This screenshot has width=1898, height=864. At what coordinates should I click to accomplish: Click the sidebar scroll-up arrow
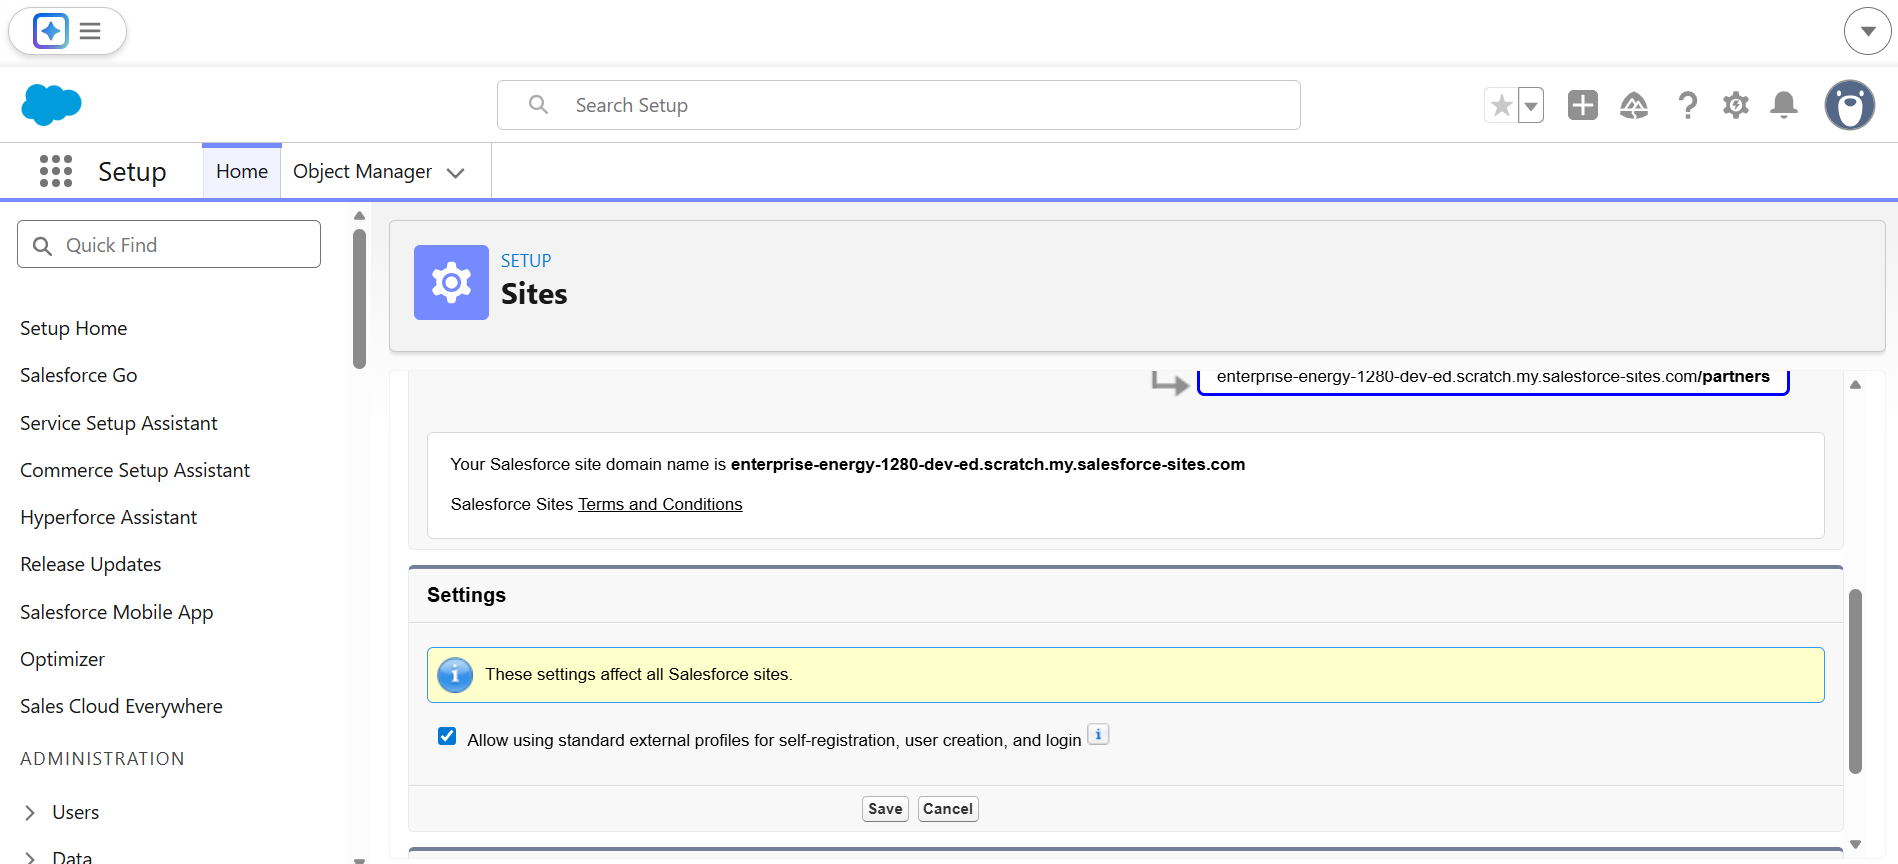pos(360,216)
